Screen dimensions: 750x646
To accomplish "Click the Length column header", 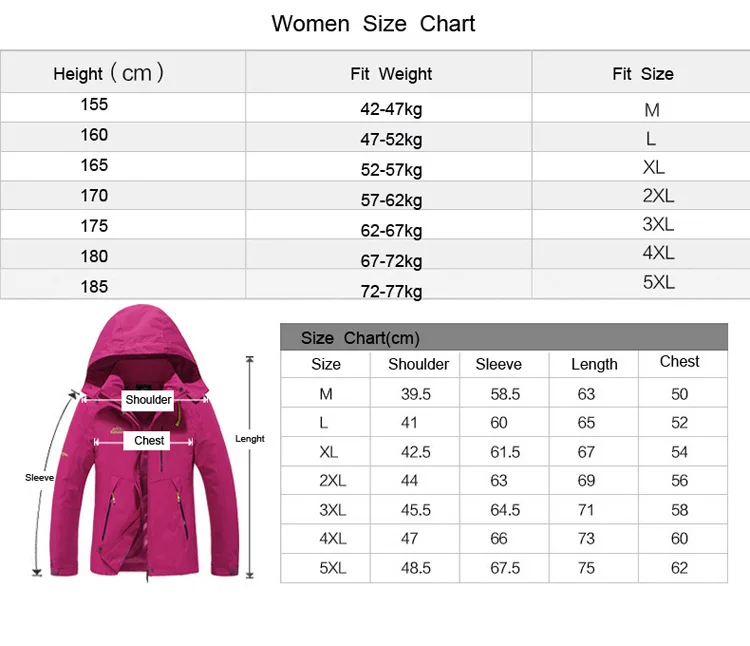I will (x=594, y=365).
